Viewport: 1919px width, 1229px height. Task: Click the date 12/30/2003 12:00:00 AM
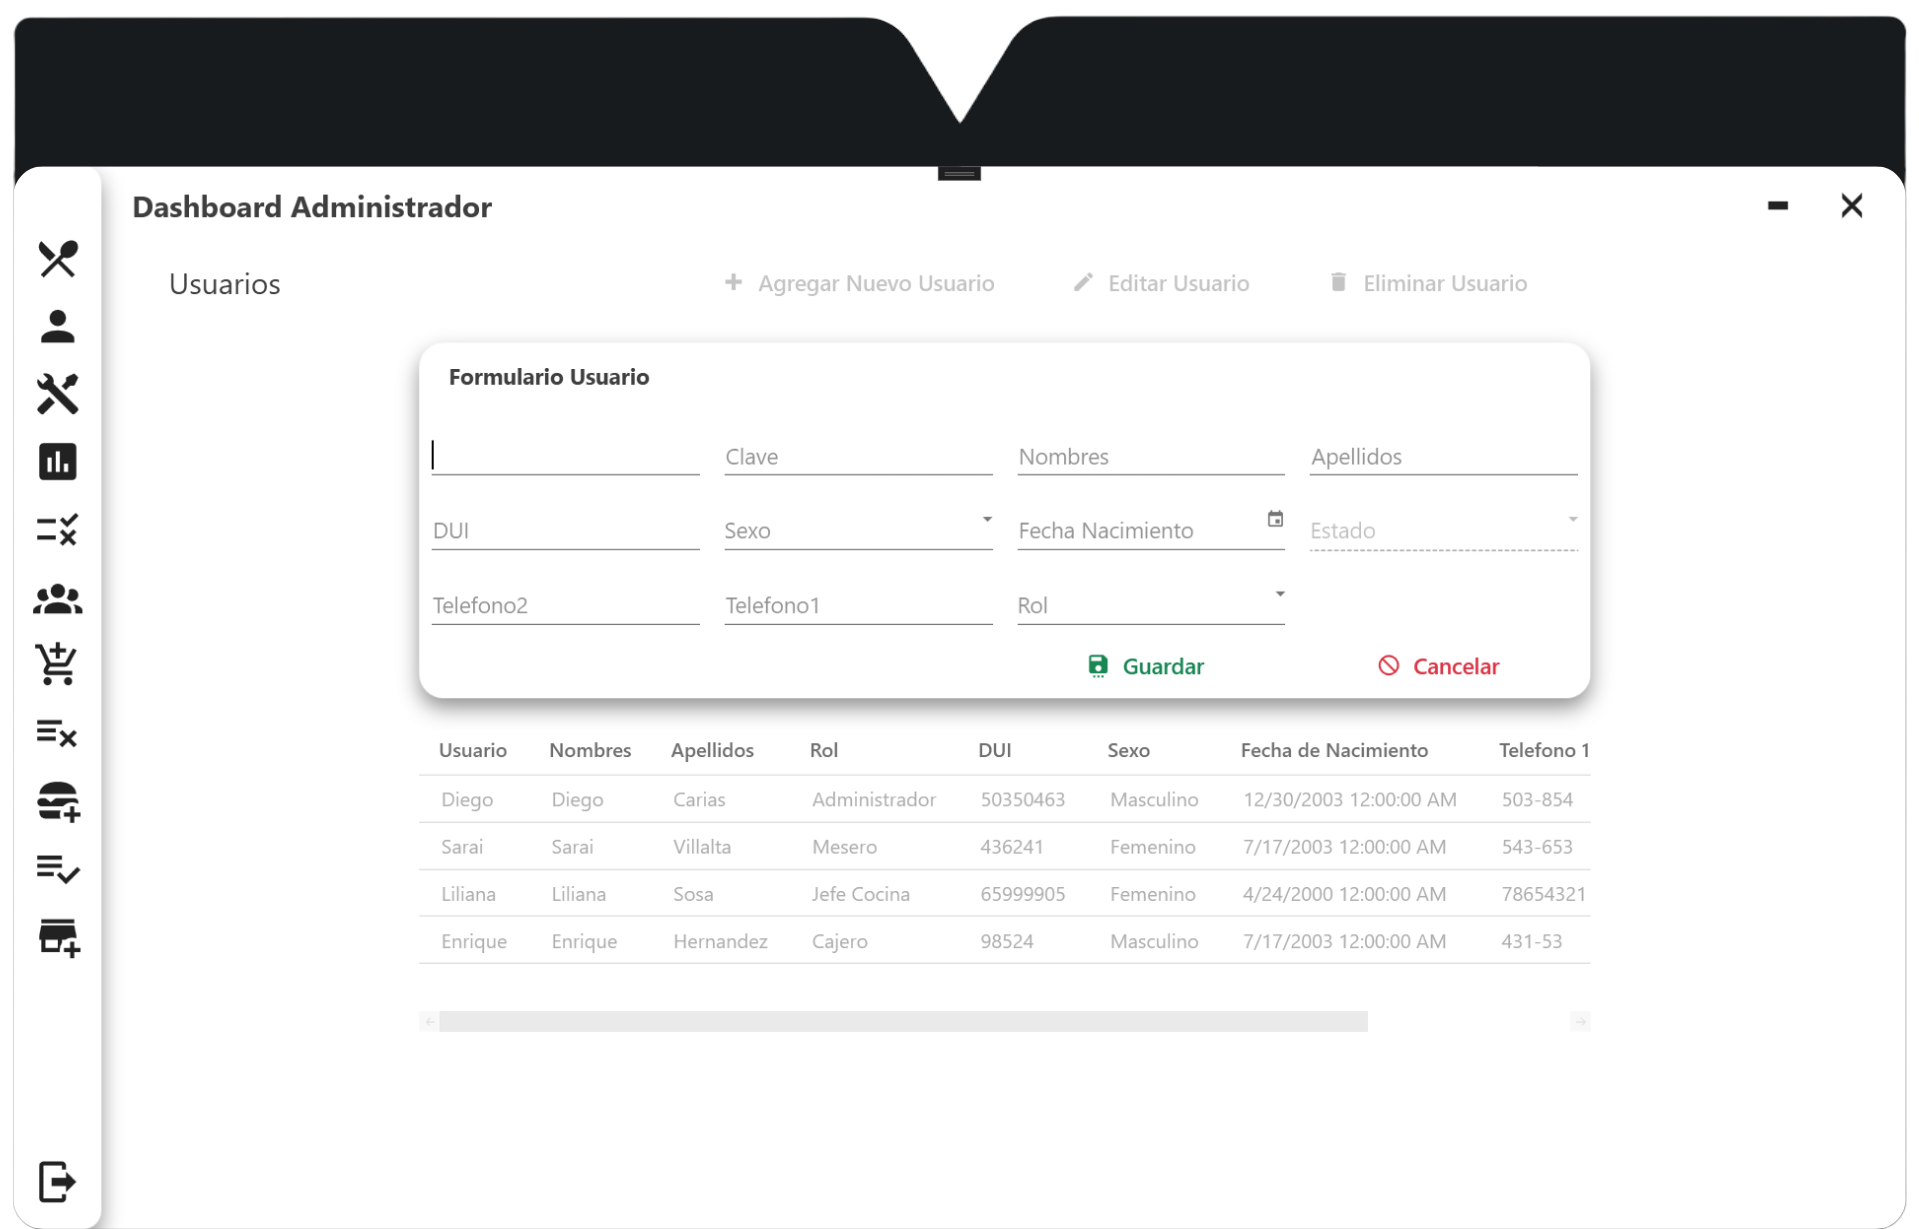pos(1349,799)
